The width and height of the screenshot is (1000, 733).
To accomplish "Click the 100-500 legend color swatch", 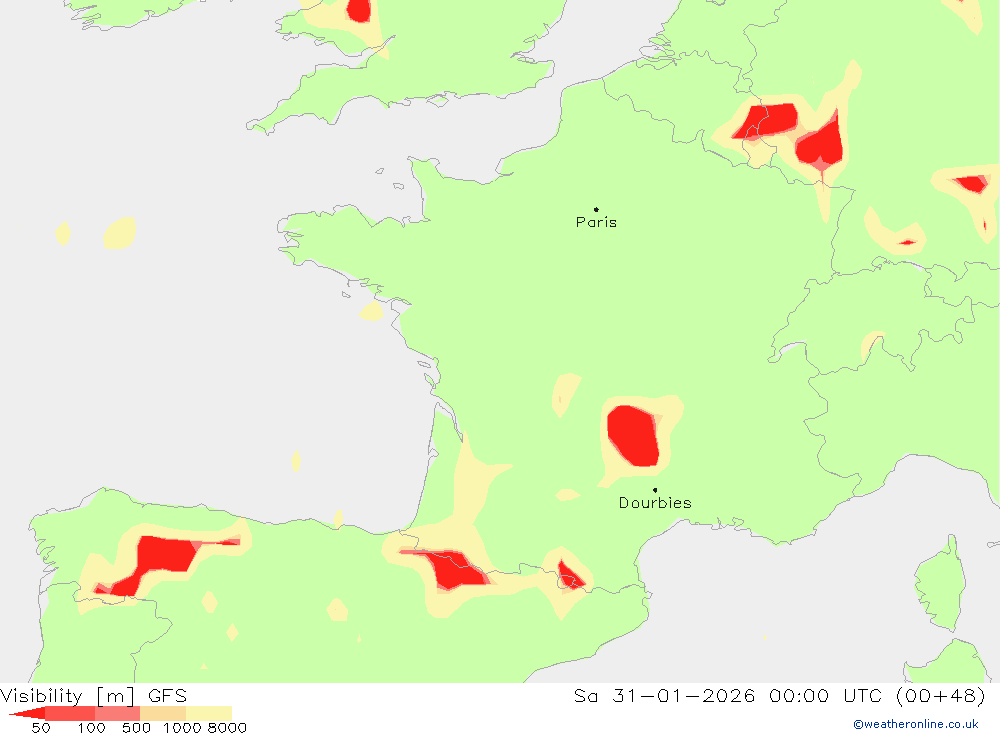I will click(117, 713).
